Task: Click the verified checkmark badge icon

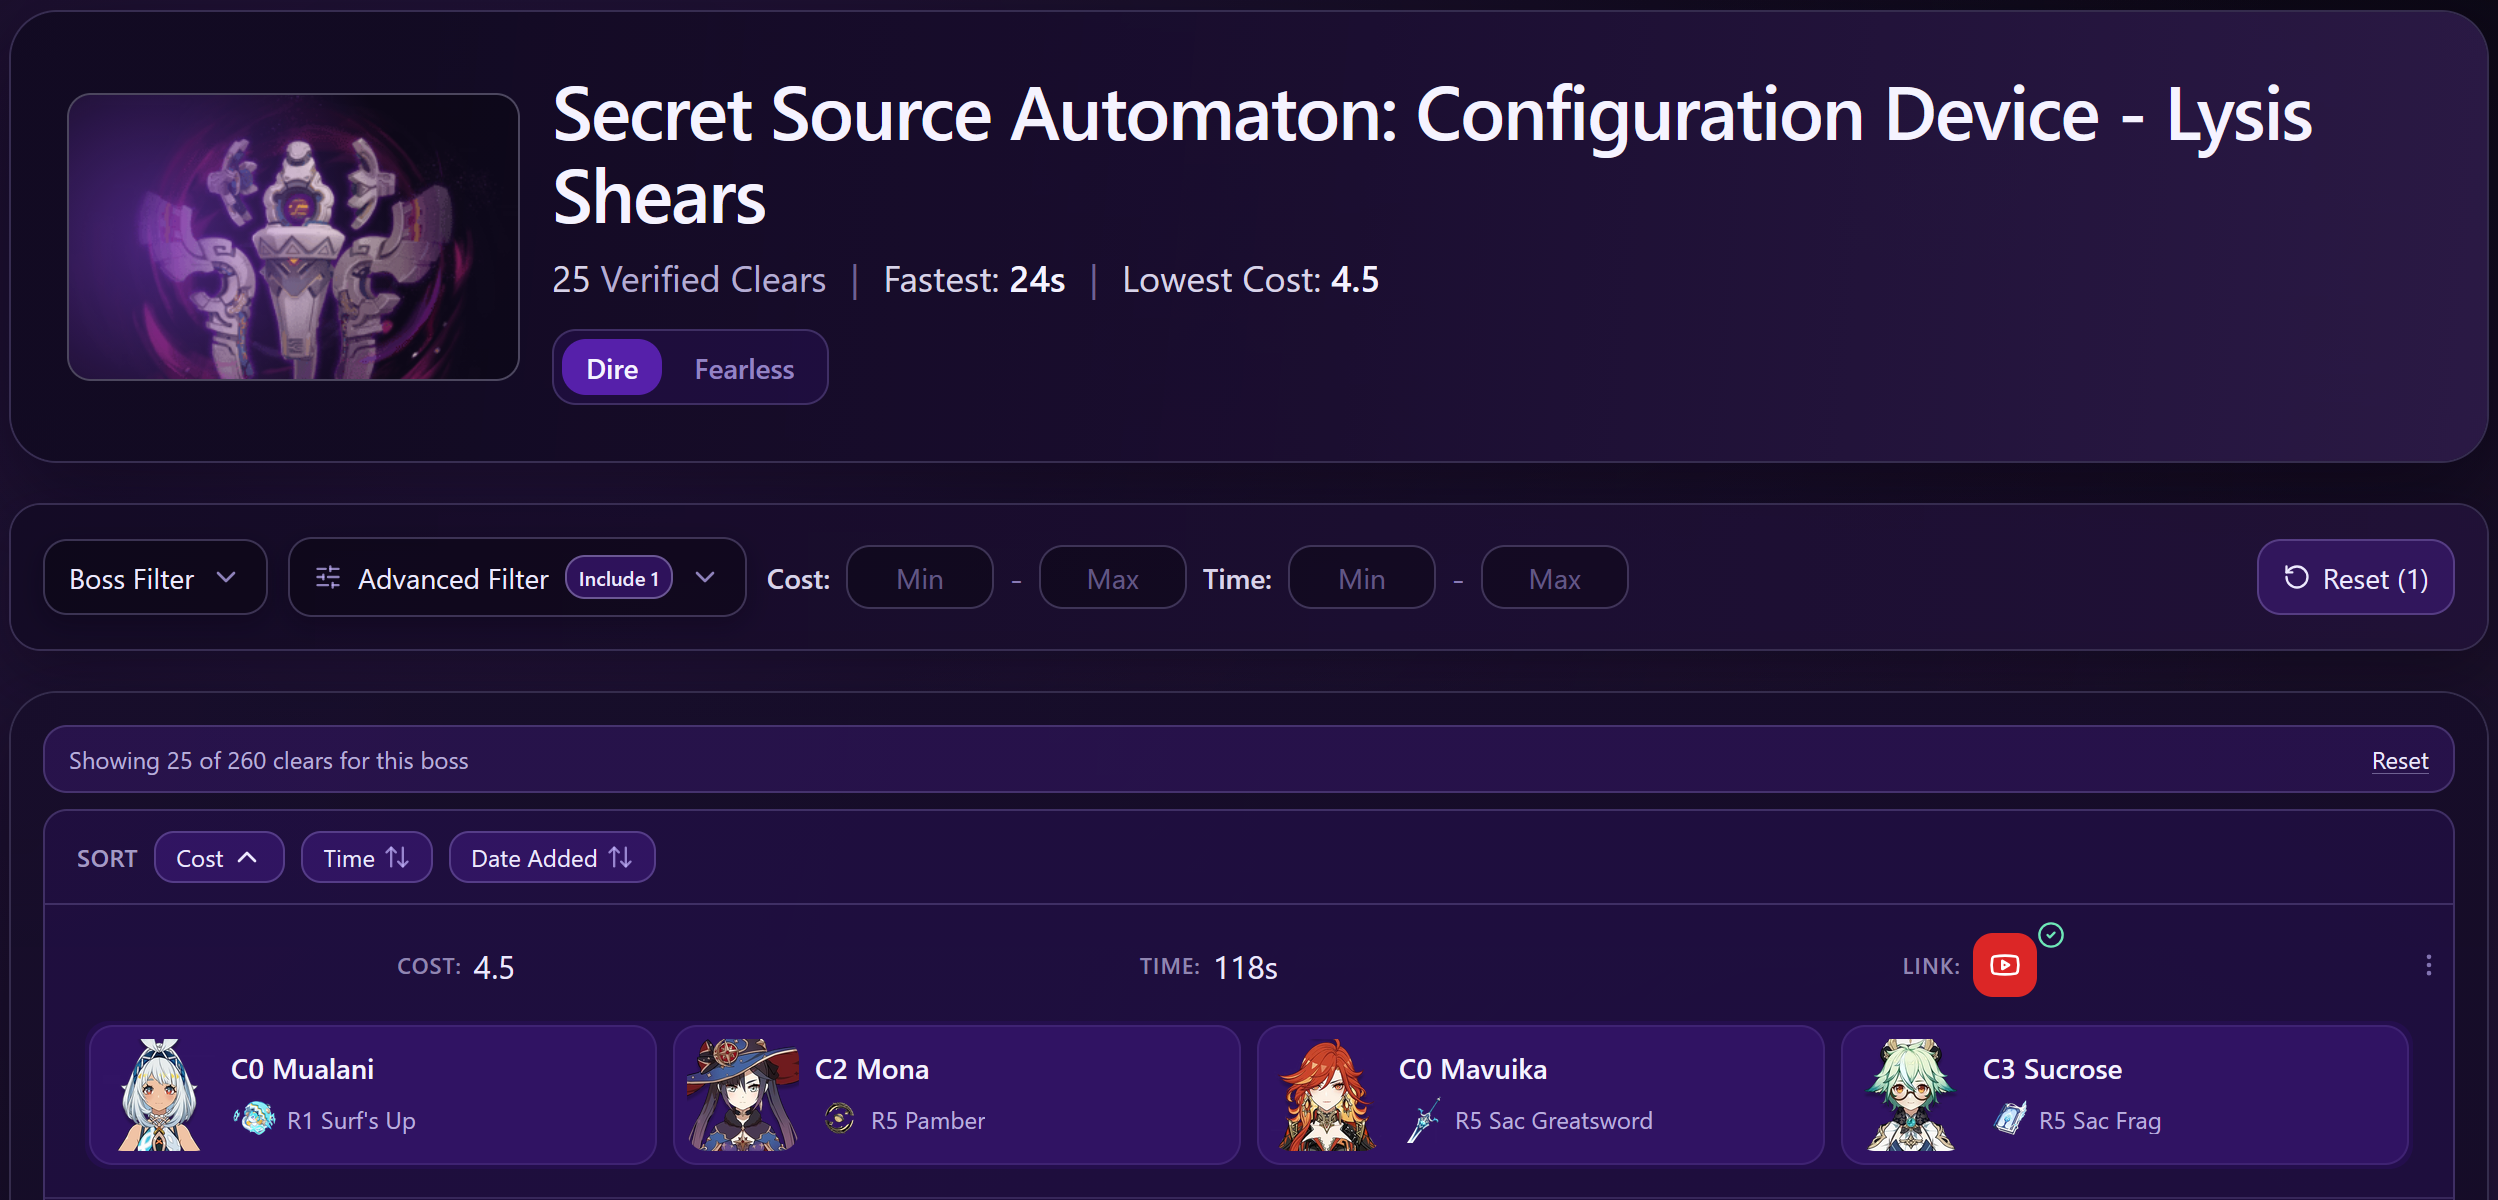Action: [2051, 935]
